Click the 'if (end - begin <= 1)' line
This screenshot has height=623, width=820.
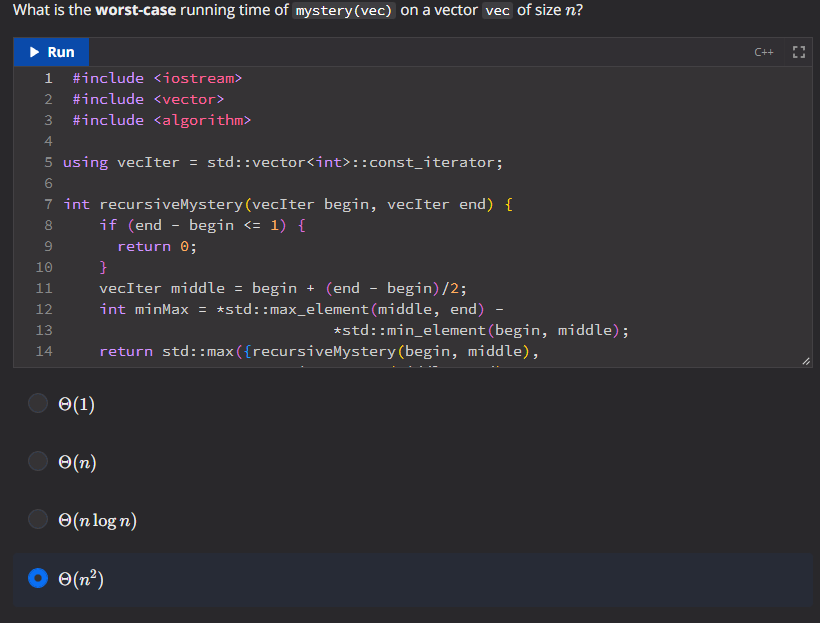click(x=202, y=225)
